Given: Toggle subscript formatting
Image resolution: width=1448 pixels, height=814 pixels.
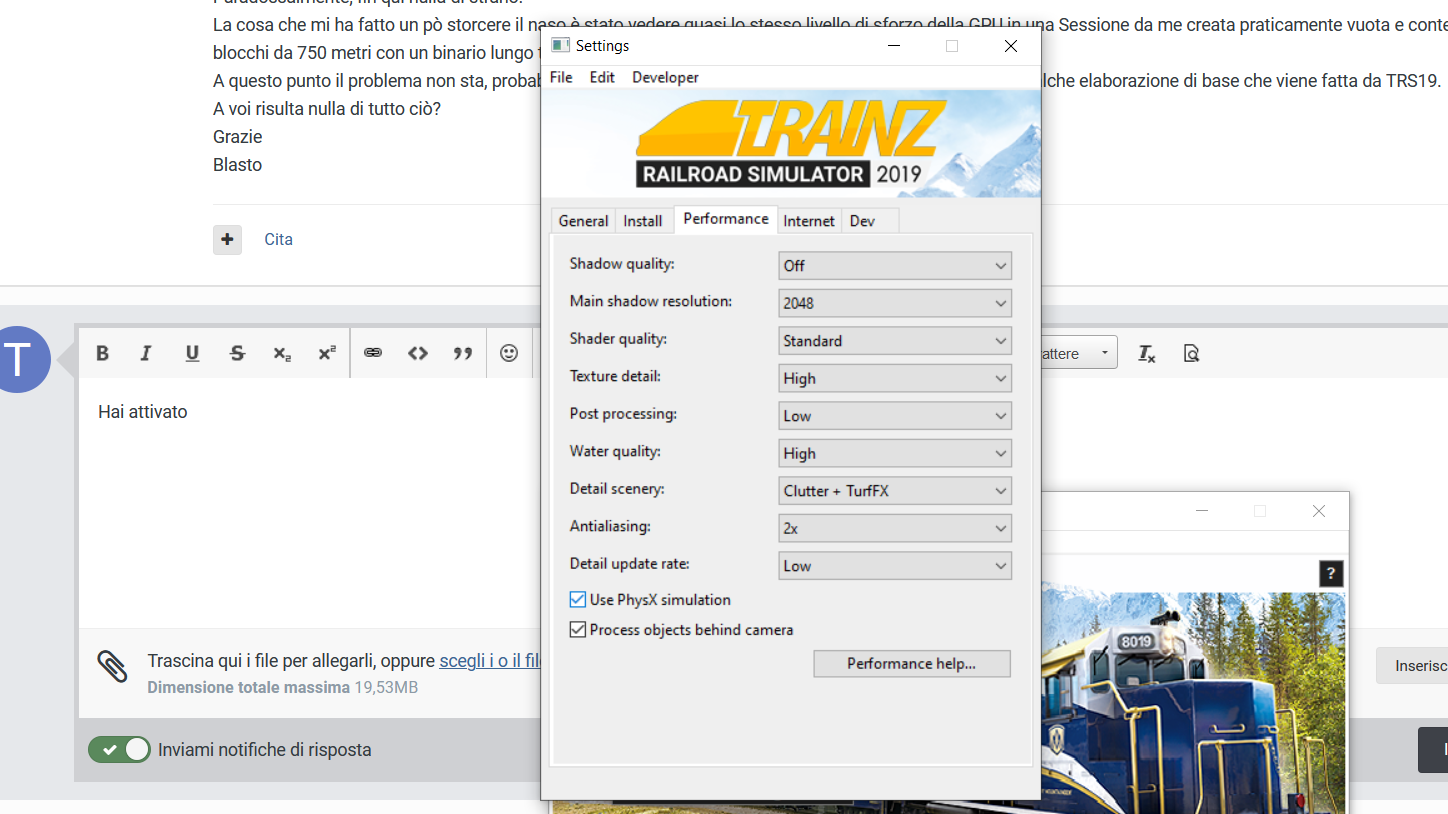Looking at the screenshot, I should (282, 353).
